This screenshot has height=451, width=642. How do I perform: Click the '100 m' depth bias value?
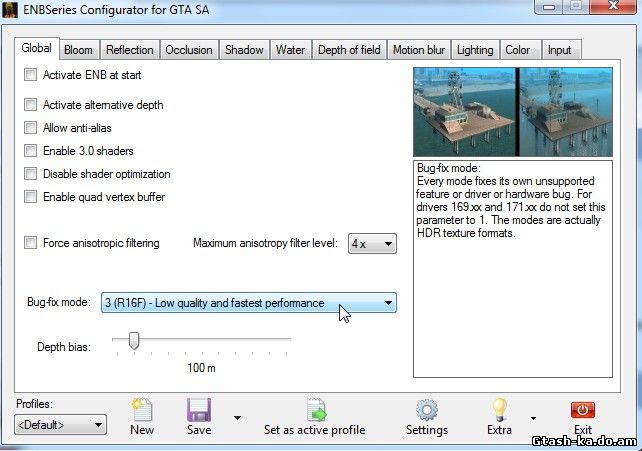coord(201,368)
